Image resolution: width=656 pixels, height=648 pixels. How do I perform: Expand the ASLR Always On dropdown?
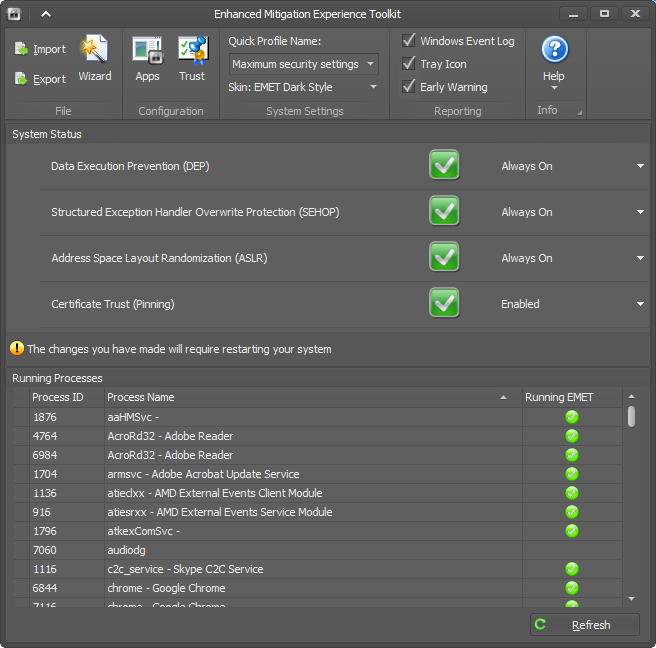tap(640, 258)
